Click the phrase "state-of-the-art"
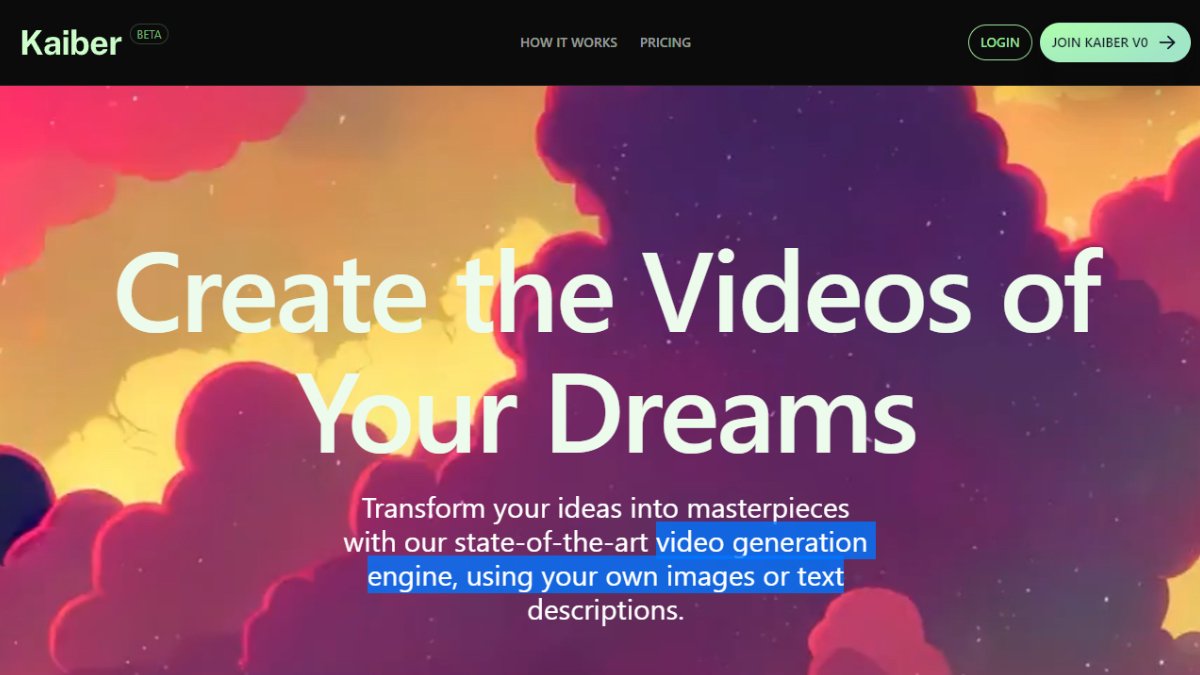This screenshot has height=675, width=1200. [553, 542]
